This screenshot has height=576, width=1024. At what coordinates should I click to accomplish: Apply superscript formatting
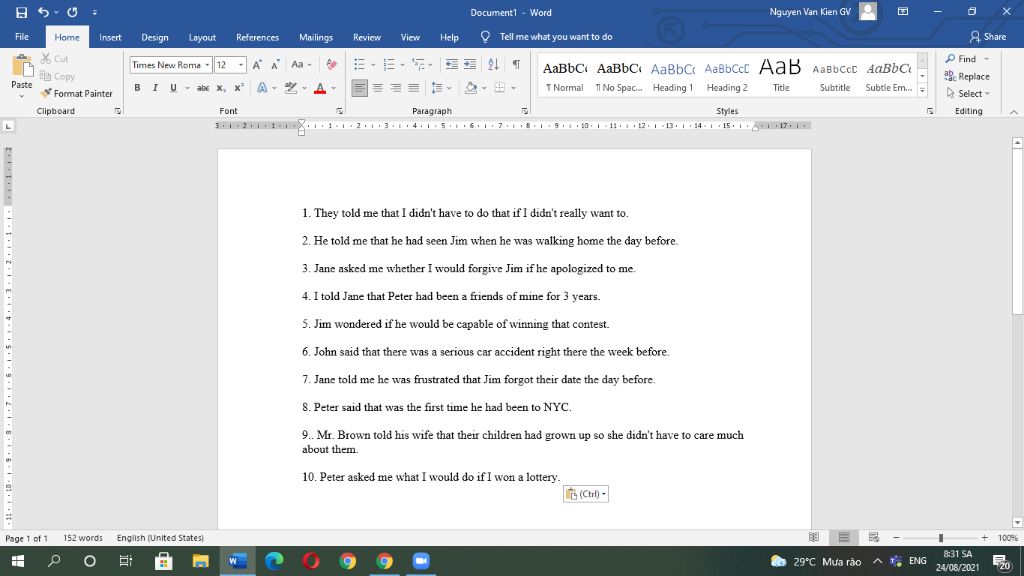tap(239, 88)
